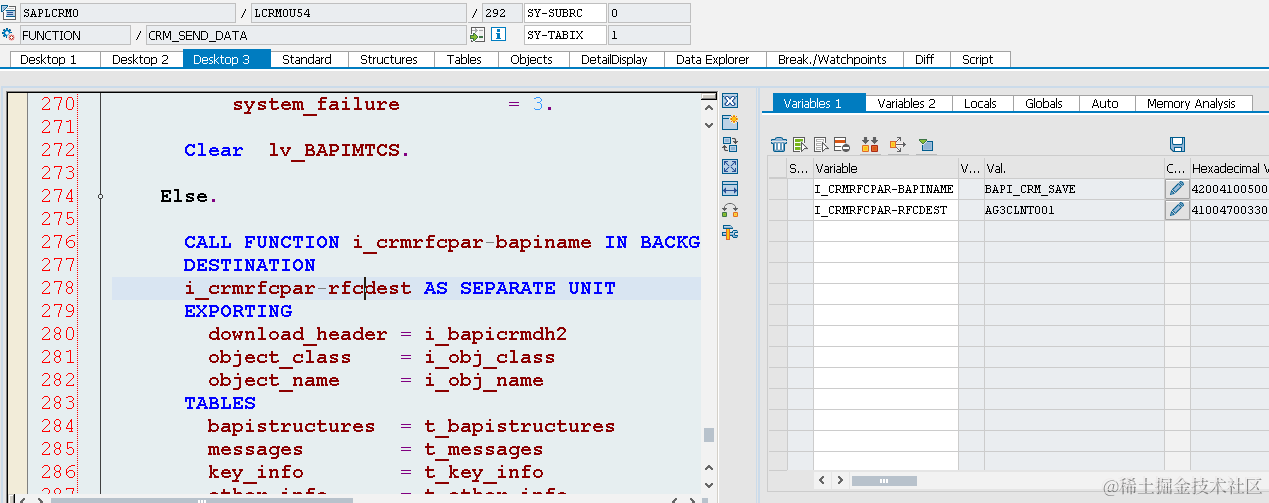
Task: Select the Desktop 3 tab
Action: [x=226, y=59]
